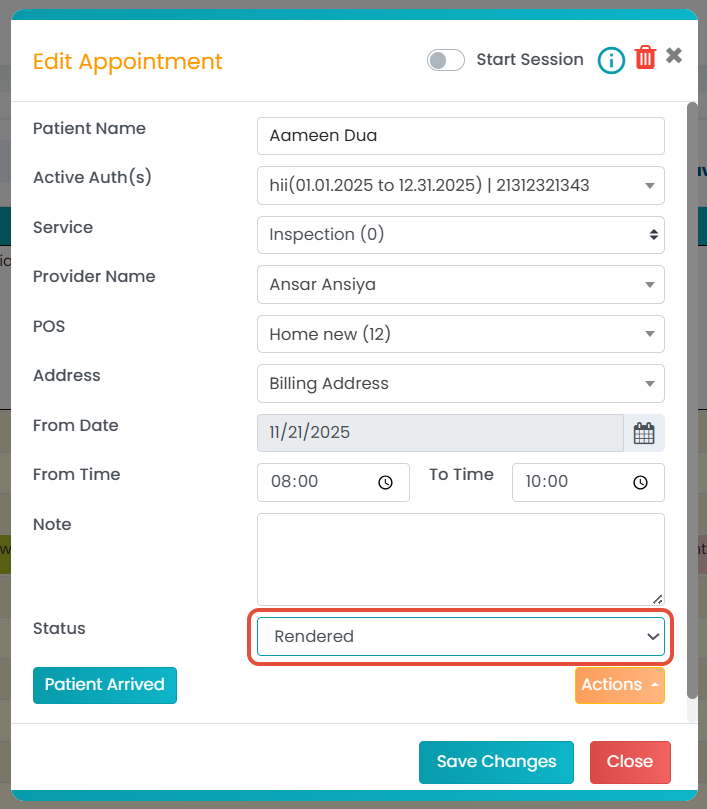Open the Provider Name dropdown
This screenshot has height=809, width=707.
pyautogui.click(x=460, y=284)
